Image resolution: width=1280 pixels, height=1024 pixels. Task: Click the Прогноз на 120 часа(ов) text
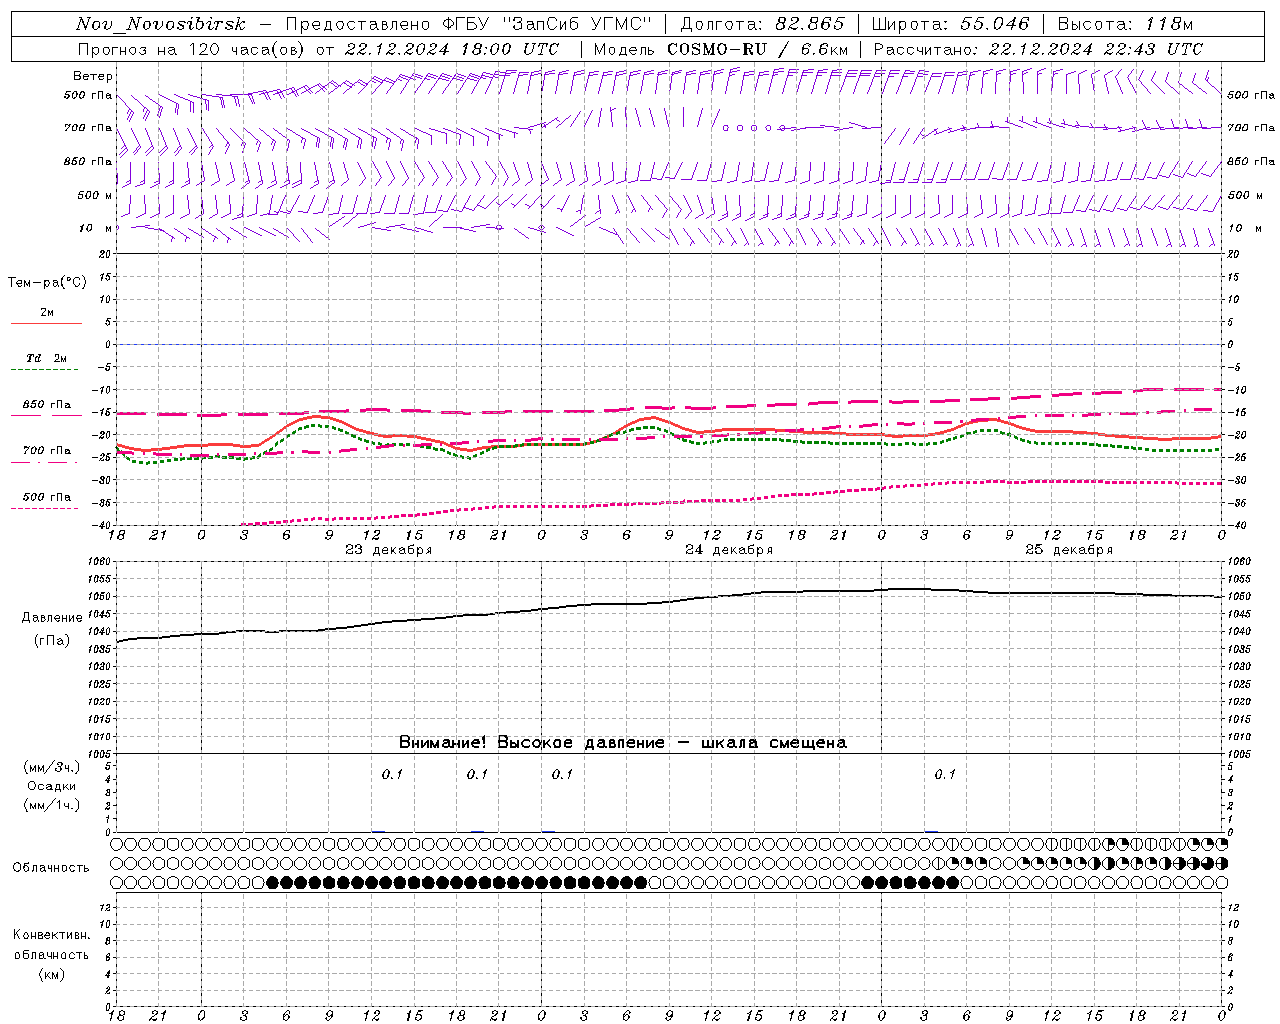pos(192,49)
